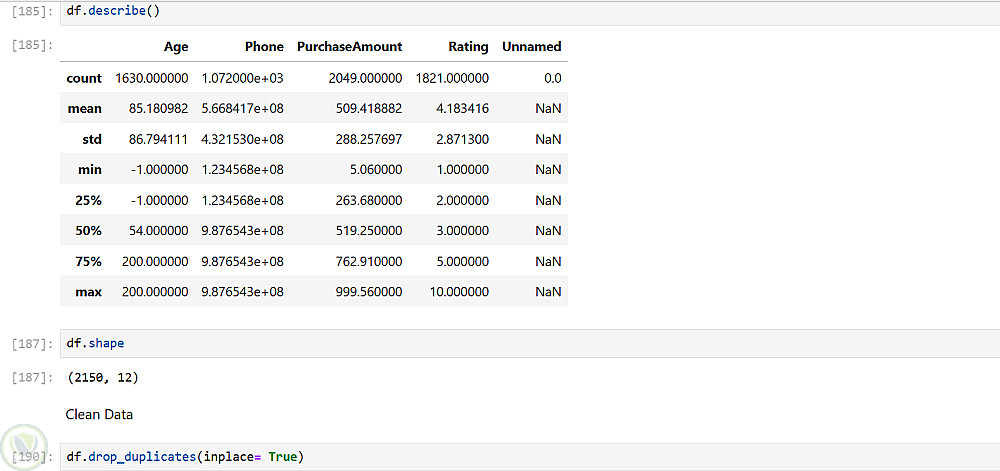Click Rating max value 10.000000
Viewport: 1000px width, 471px height.
pyautogui.click(x=459, y=293)
